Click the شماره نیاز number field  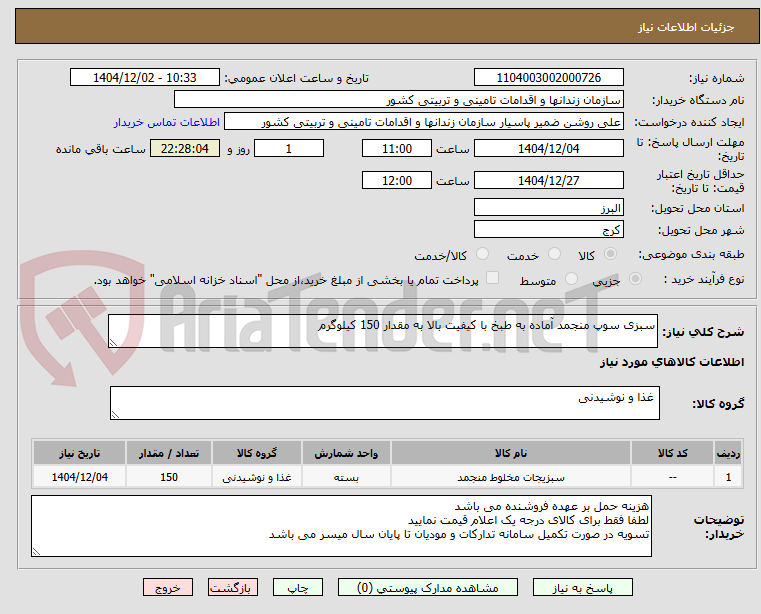[x=548, y=78]
